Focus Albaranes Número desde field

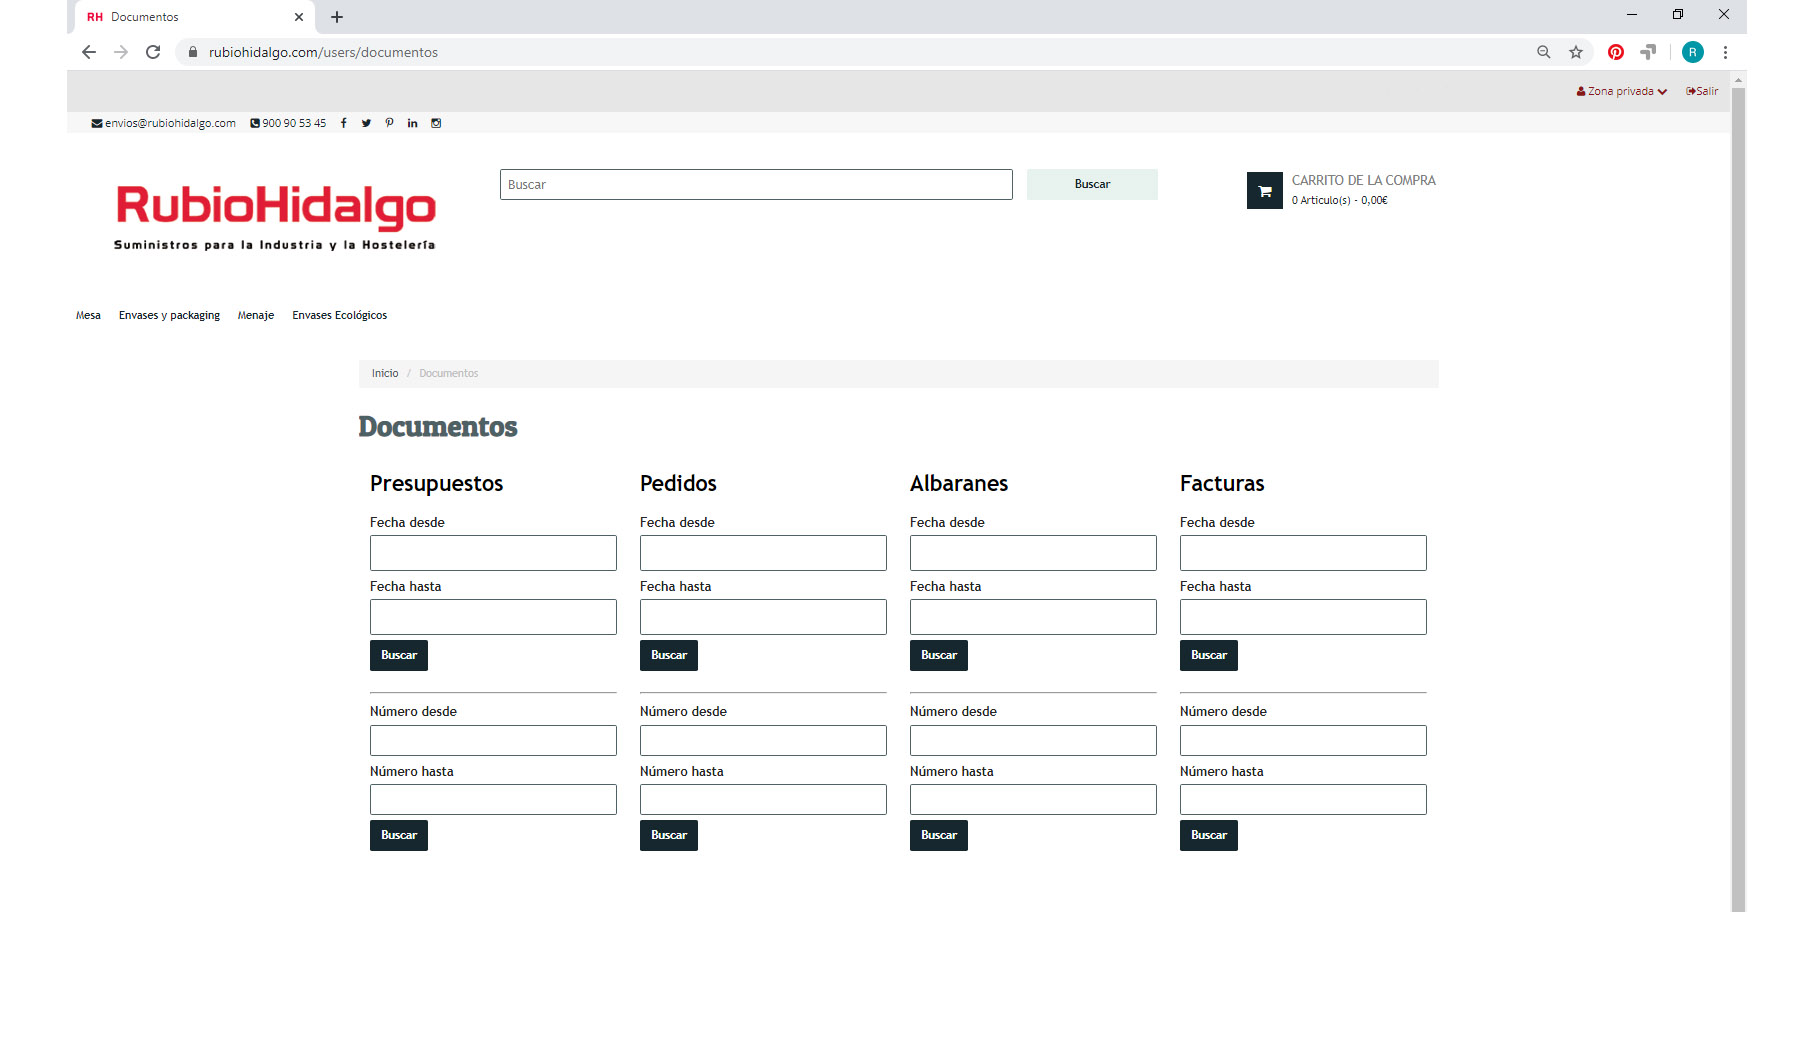(x=1033, y=740)
